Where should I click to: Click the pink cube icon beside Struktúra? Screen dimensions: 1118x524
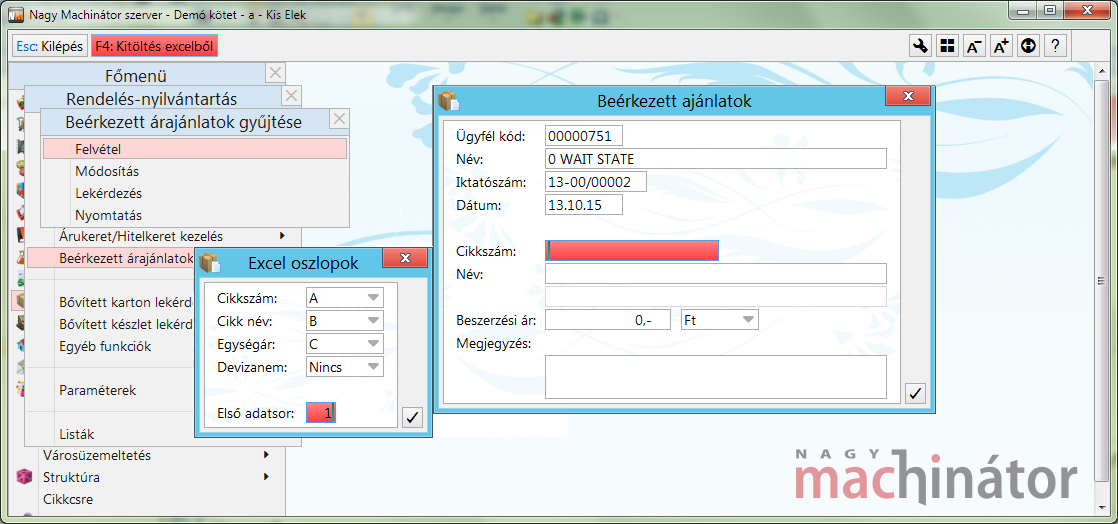pos(24,476)
